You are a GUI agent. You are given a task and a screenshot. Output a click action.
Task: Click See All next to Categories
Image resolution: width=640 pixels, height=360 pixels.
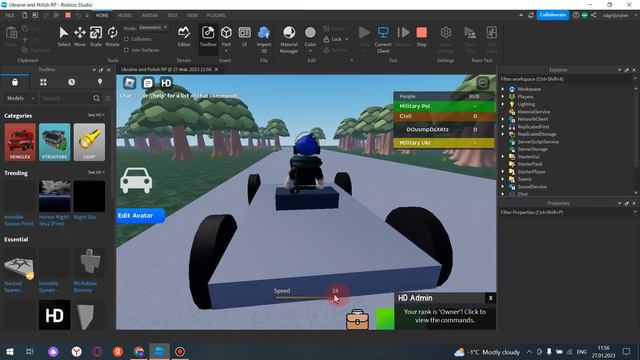coord(96,115)
